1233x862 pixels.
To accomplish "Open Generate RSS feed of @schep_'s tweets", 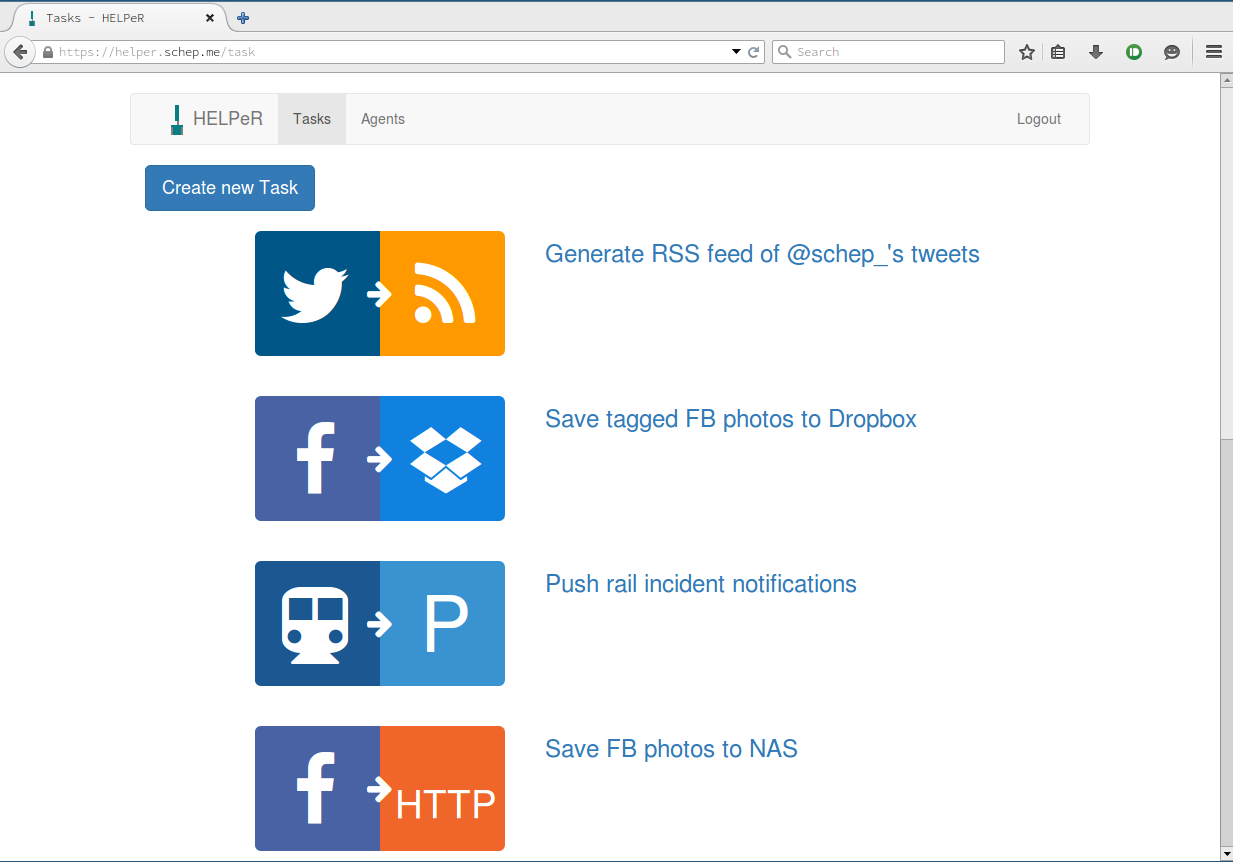I will click(762, 254).
